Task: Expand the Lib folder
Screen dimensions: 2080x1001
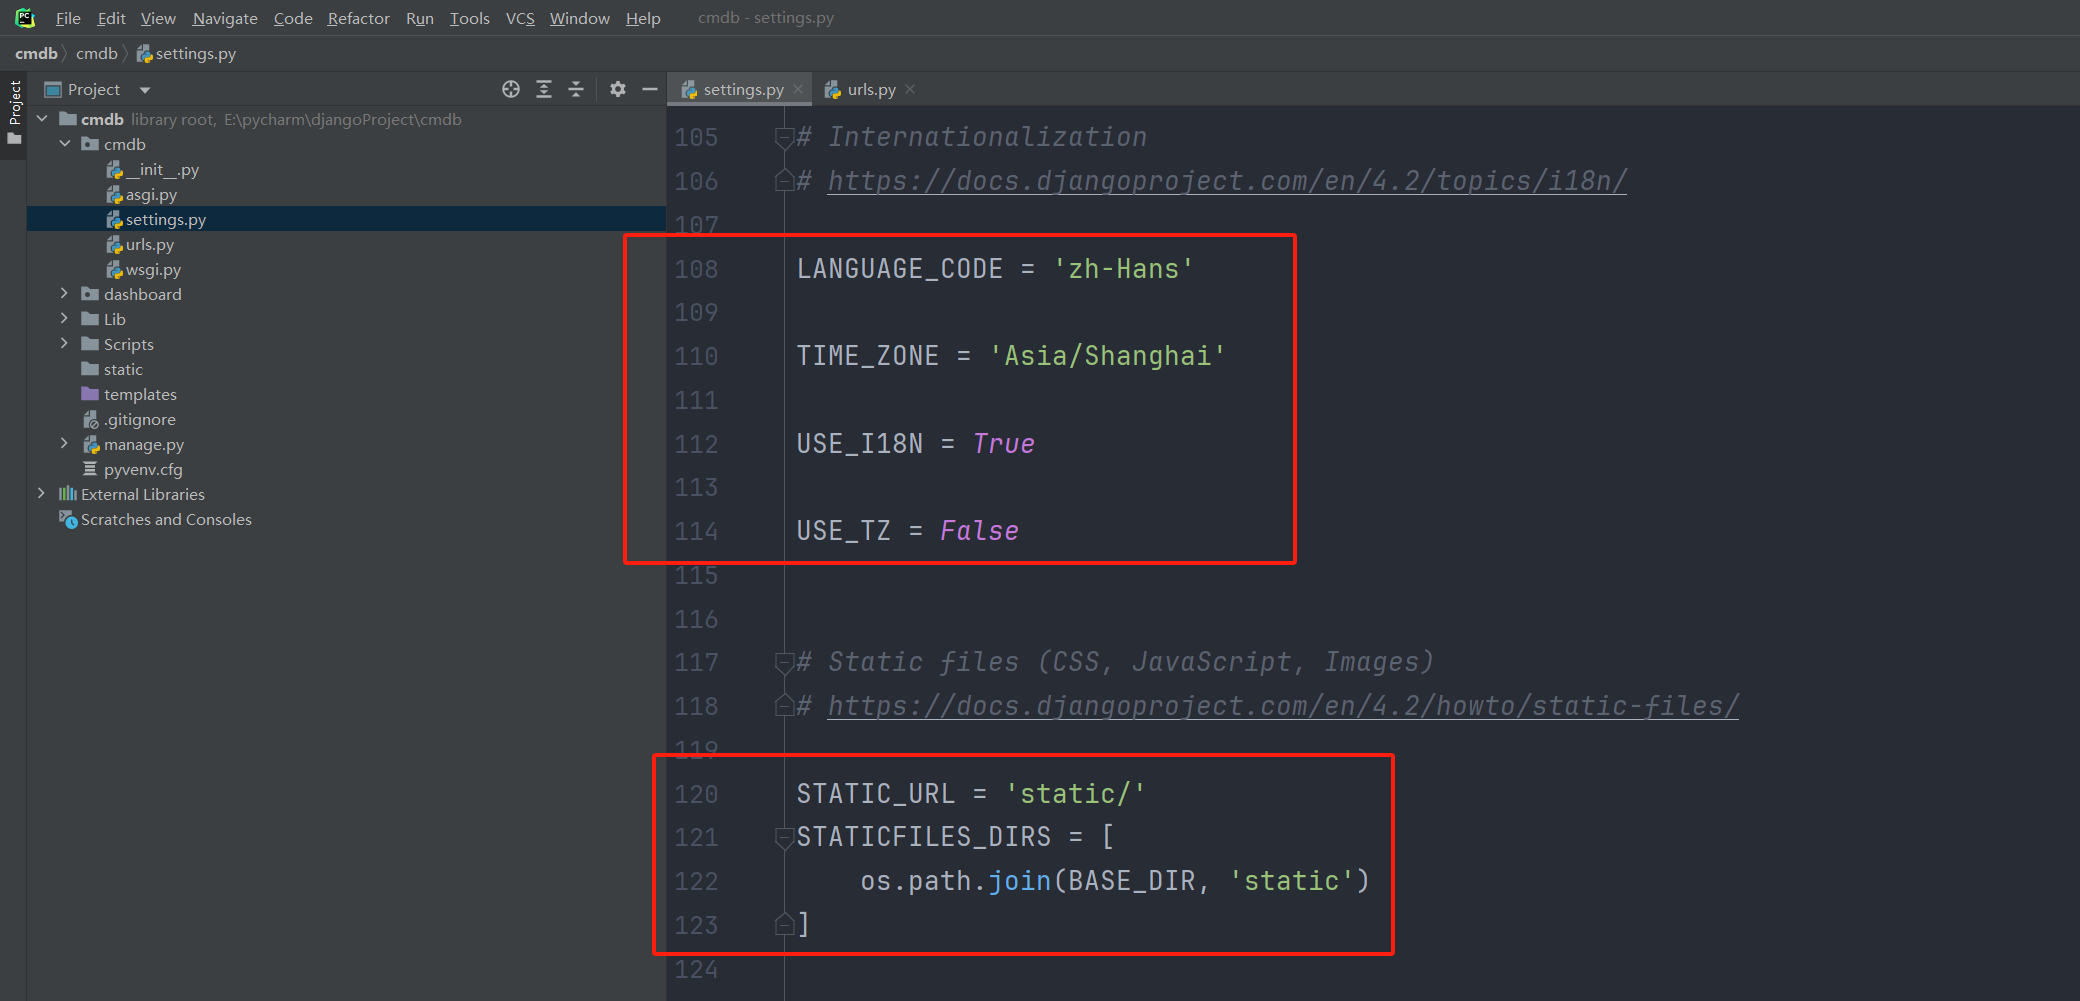Action: [65, 319]
